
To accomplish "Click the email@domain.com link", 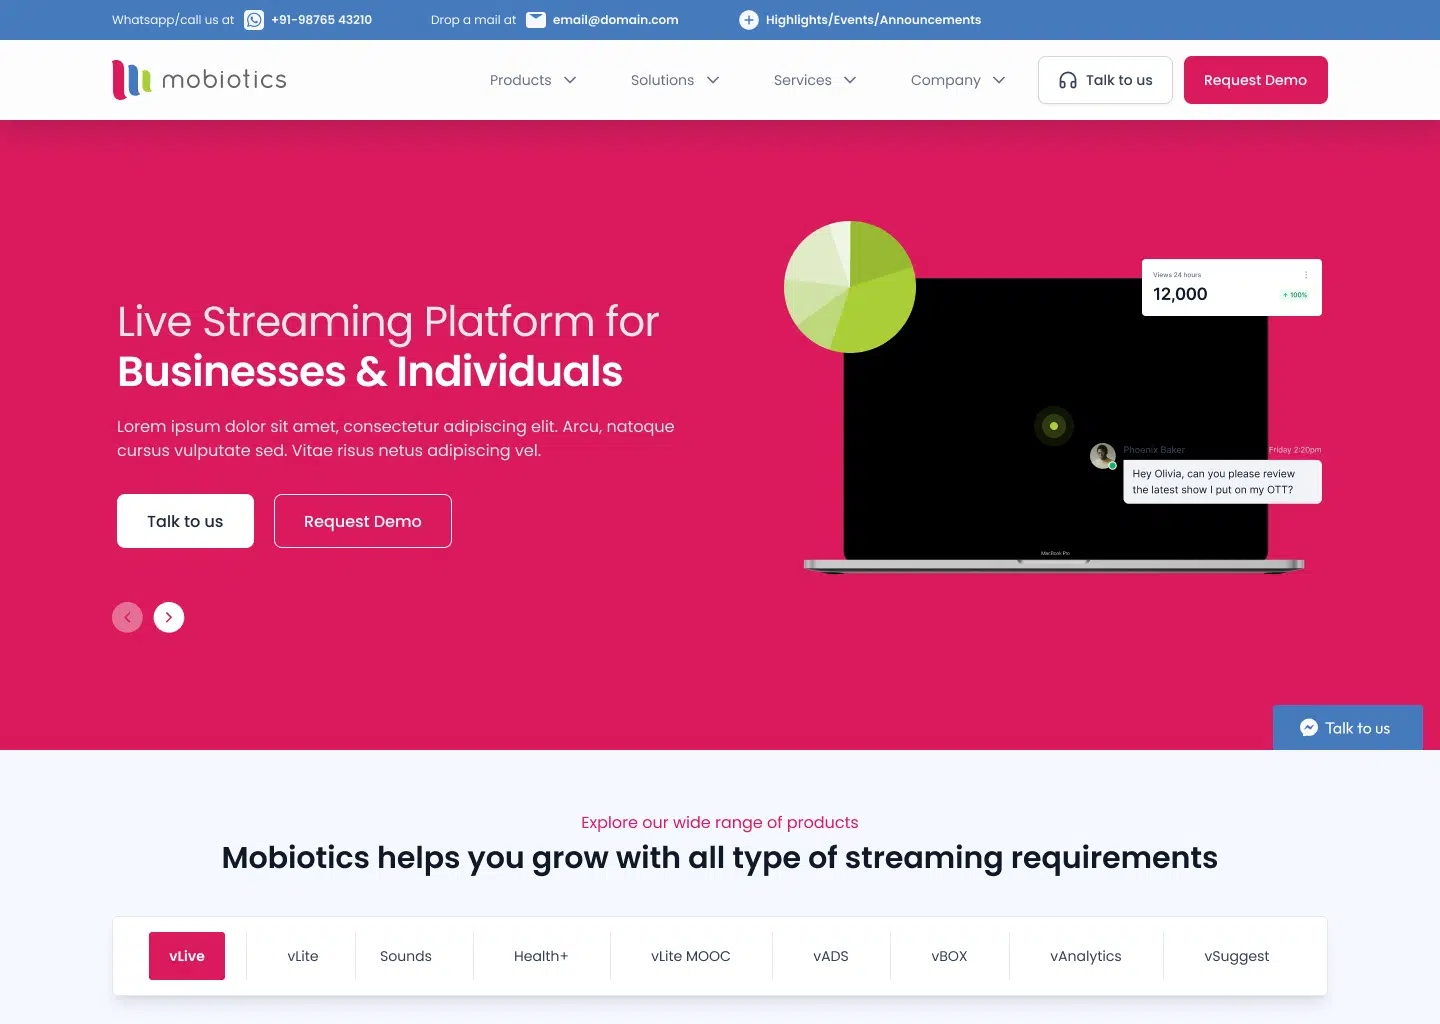I will (615, 20).
